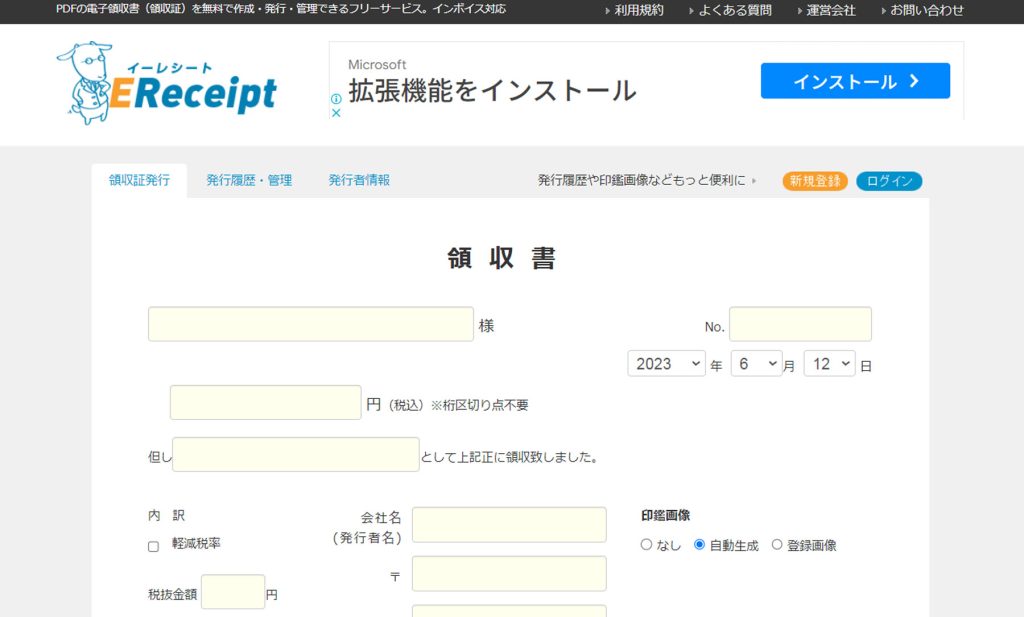Image resolution: width=1024 pixels, height=617 pixels.
Task: Open the day dropdown showing 12
Action: (830, 364)
